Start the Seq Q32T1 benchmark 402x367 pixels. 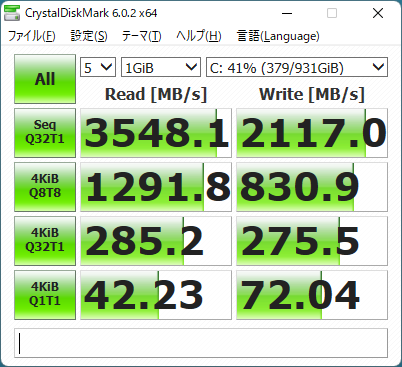click(45, 133)
